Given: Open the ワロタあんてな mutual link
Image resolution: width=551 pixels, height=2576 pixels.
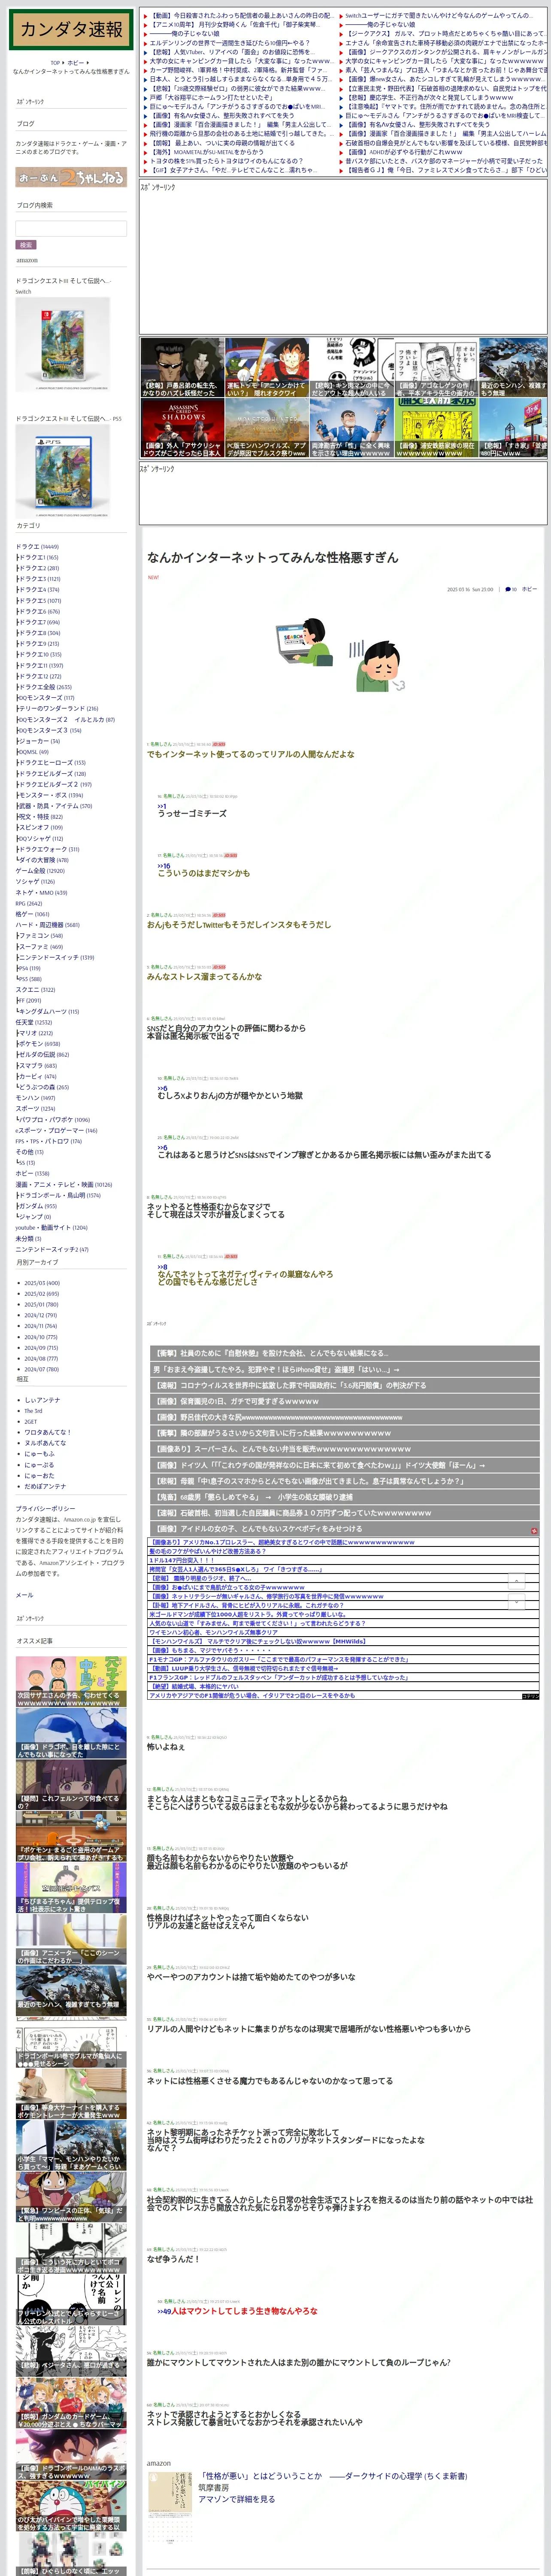Looking at the screenshot, I should [x=47, y=1432].
